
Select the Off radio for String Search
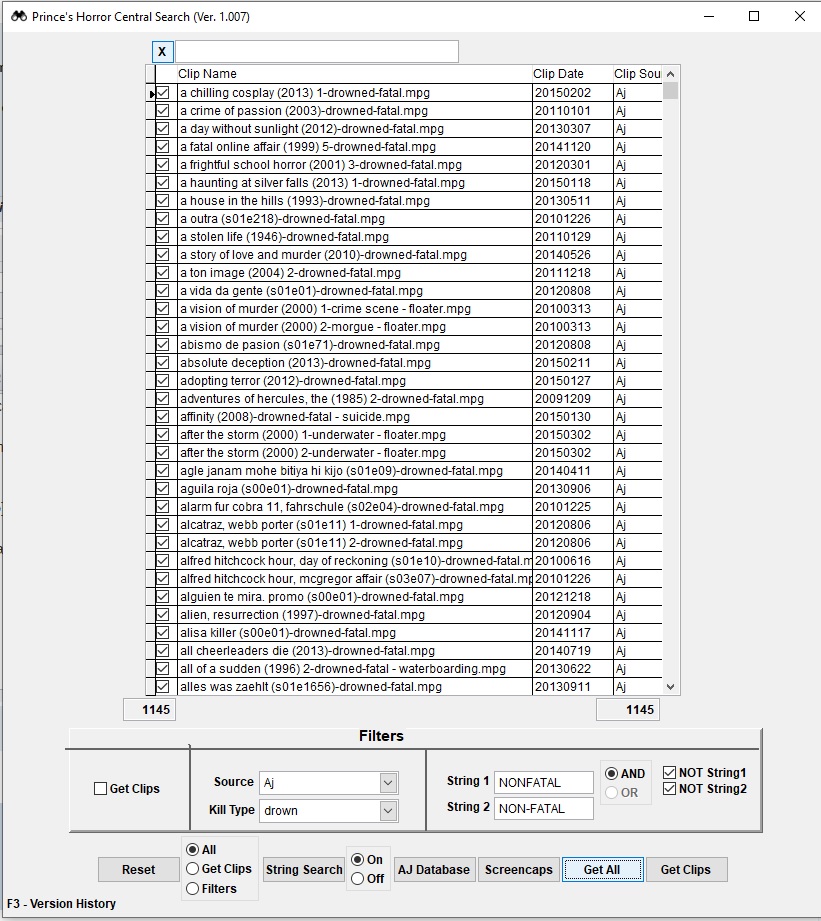tap(359, 879)
